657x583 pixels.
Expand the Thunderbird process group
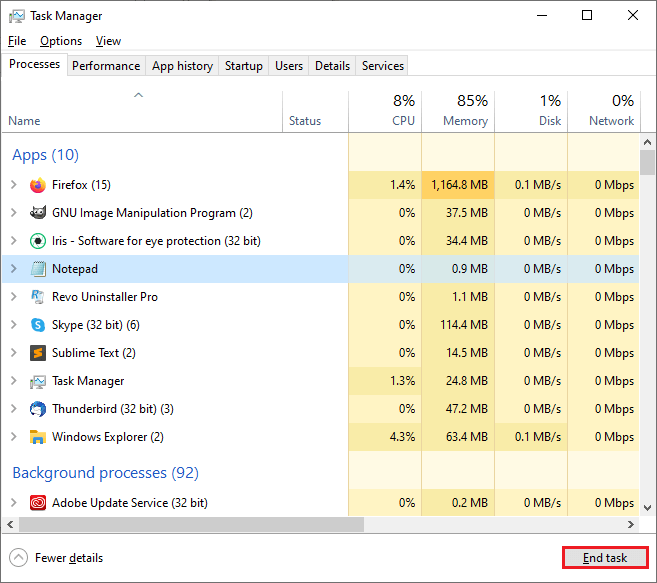pos(14,409)
